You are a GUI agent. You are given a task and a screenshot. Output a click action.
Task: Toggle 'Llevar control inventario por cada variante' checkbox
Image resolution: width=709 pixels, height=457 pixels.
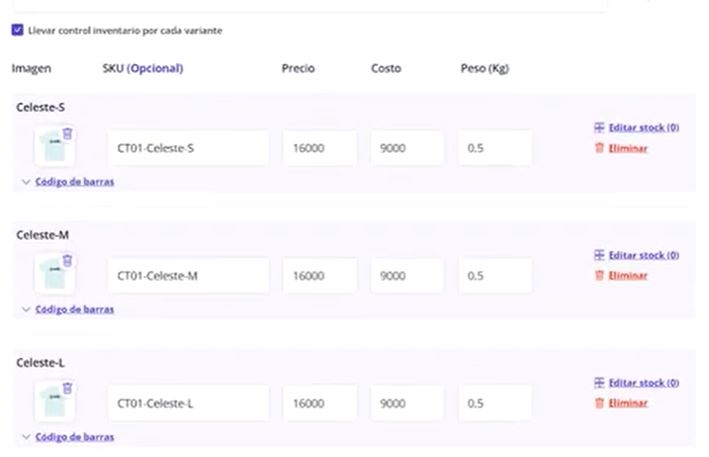(x=18, y=30)
